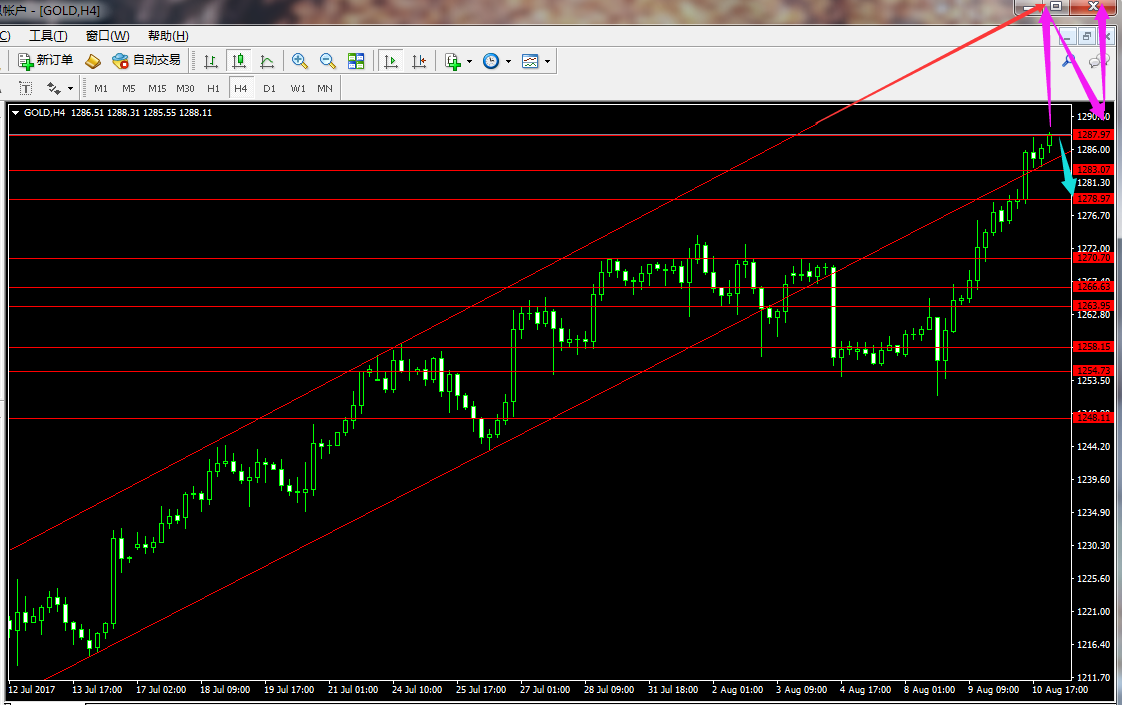This screenshot has height=705, width=1122.
Task: Open the 帮助(H) help menu
Action: click(168, 36)
